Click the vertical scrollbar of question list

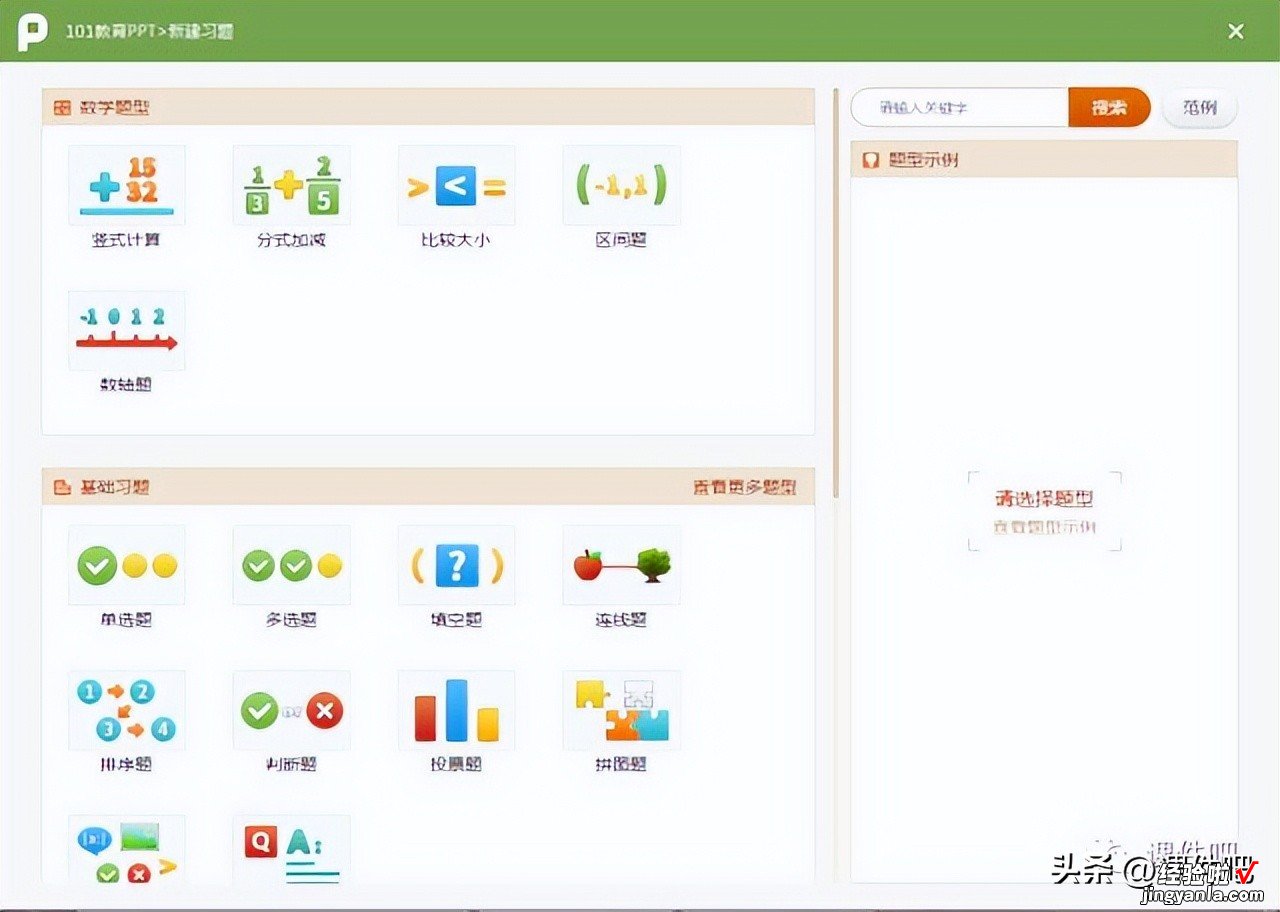click(836, 295)
